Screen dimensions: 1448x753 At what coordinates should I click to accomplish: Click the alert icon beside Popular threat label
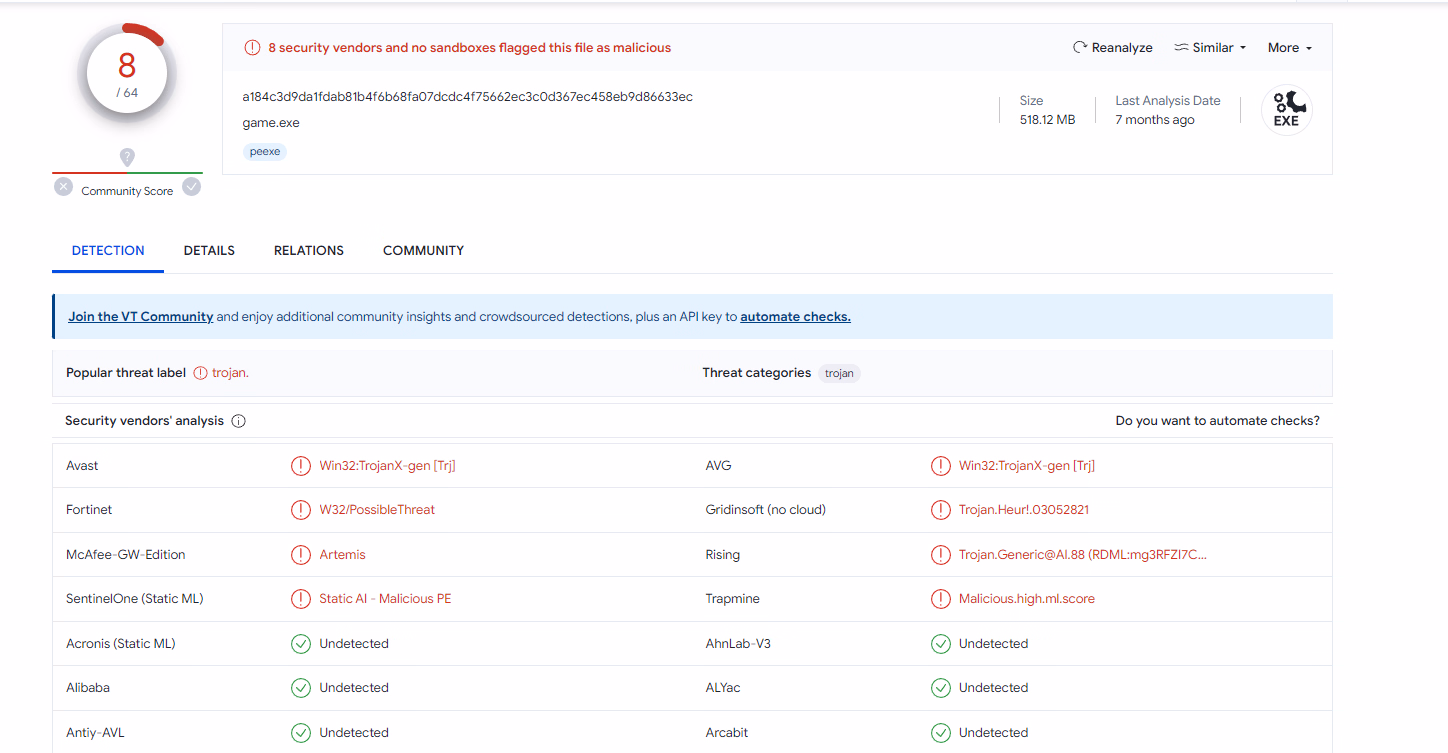200,373
